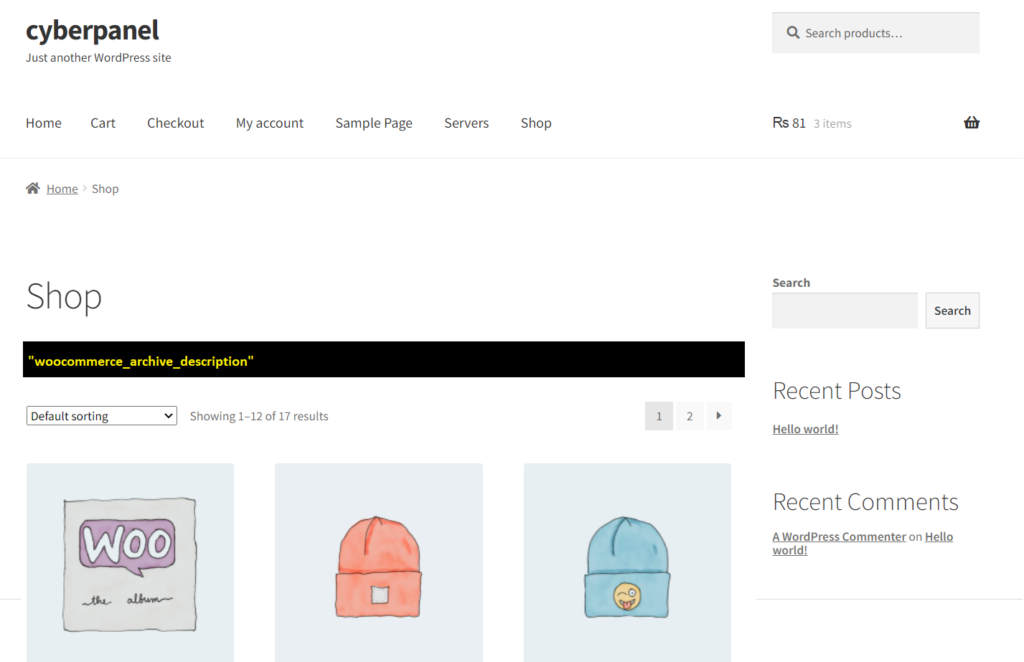Open the blue emoji beanie product image
The image size is (1024, 662).
click(628, 563)
